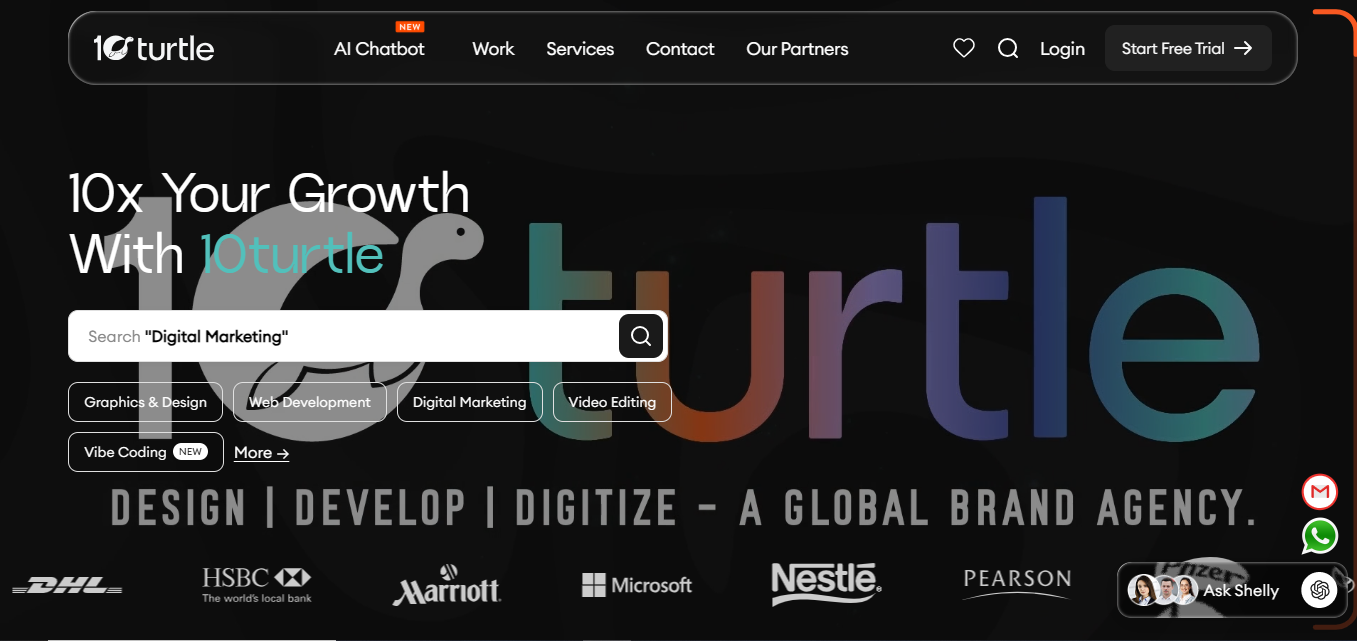The width and height of the screenshot is (1357, 641).
Task: Select the Video Editing category chip
Action: 612,402
